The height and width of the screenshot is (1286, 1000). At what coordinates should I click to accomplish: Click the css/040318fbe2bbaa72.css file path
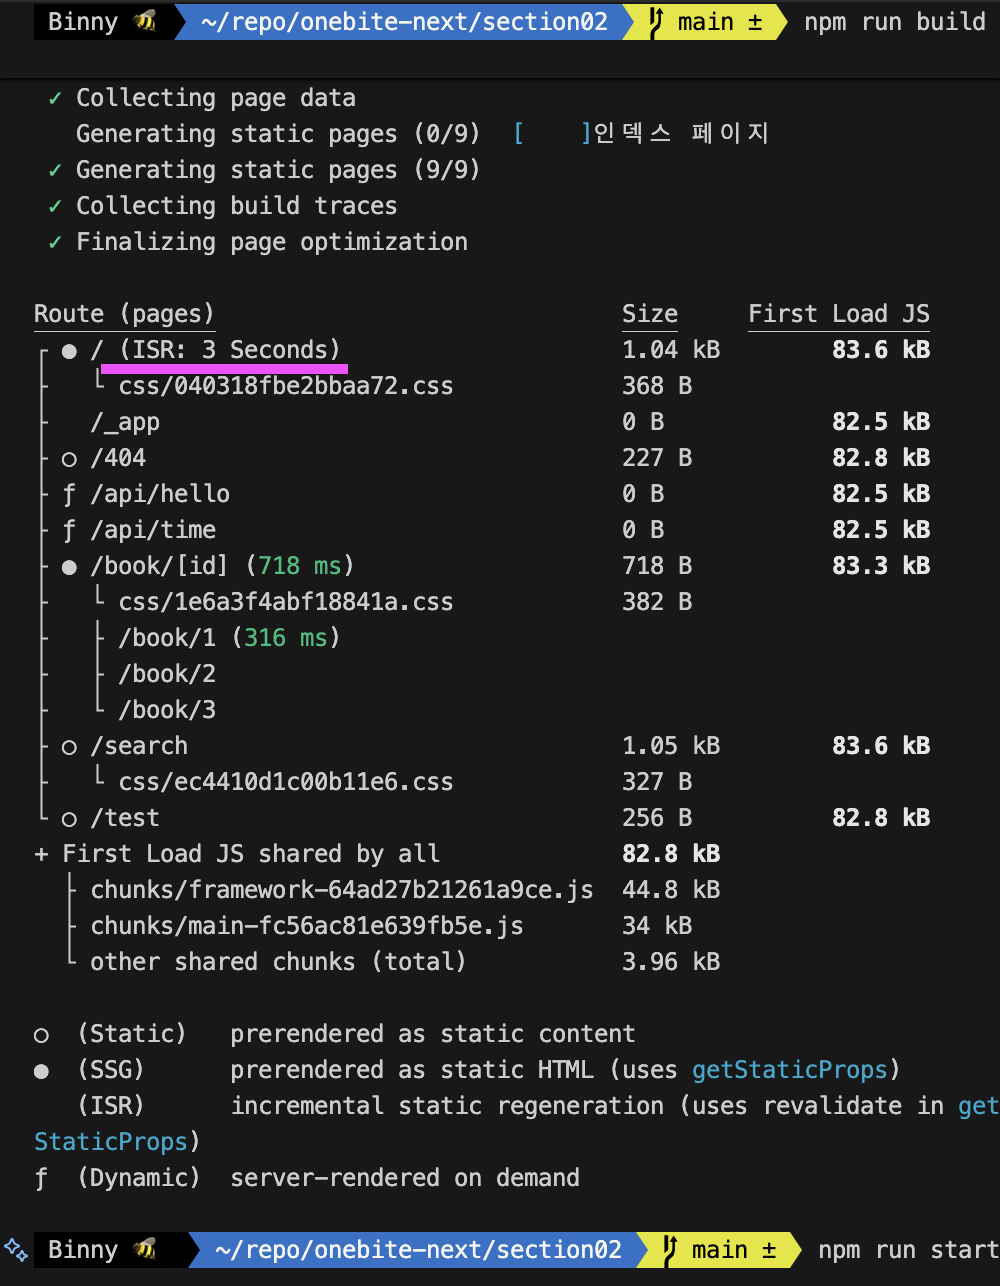285,386
